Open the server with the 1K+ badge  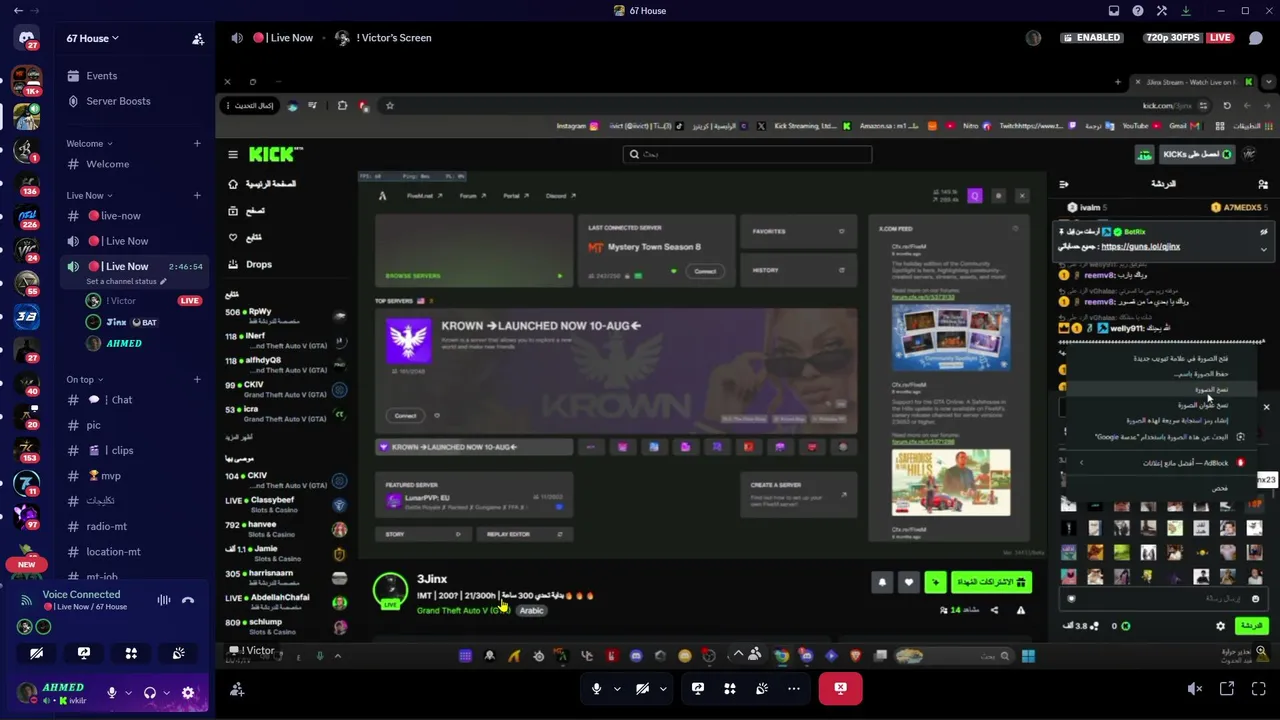tap(26, 80)
